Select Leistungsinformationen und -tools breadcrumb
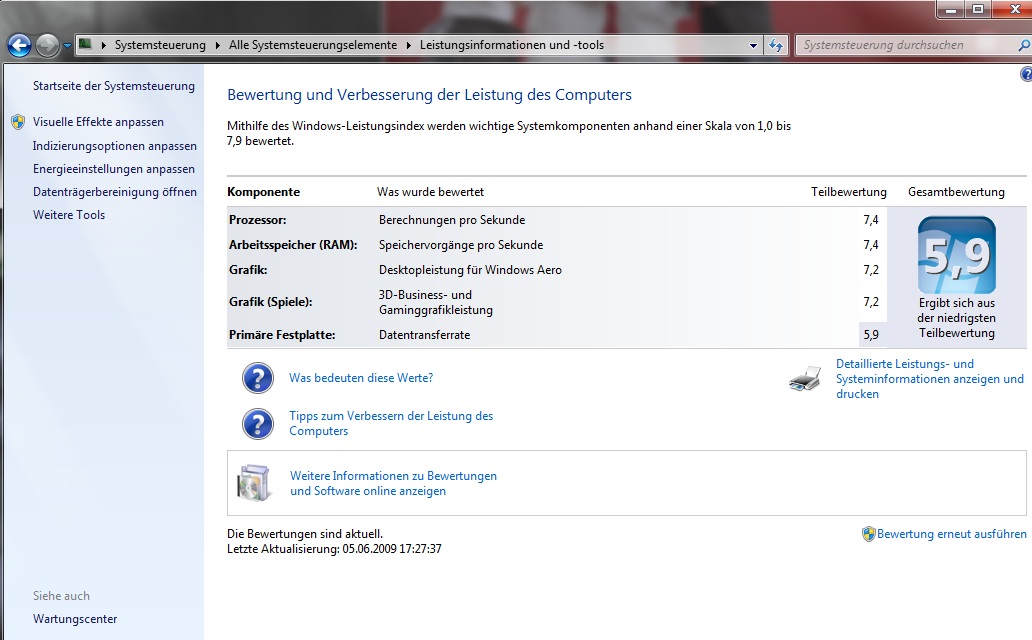This screenshot has height=640, width=1032. (x=511, y=45)
